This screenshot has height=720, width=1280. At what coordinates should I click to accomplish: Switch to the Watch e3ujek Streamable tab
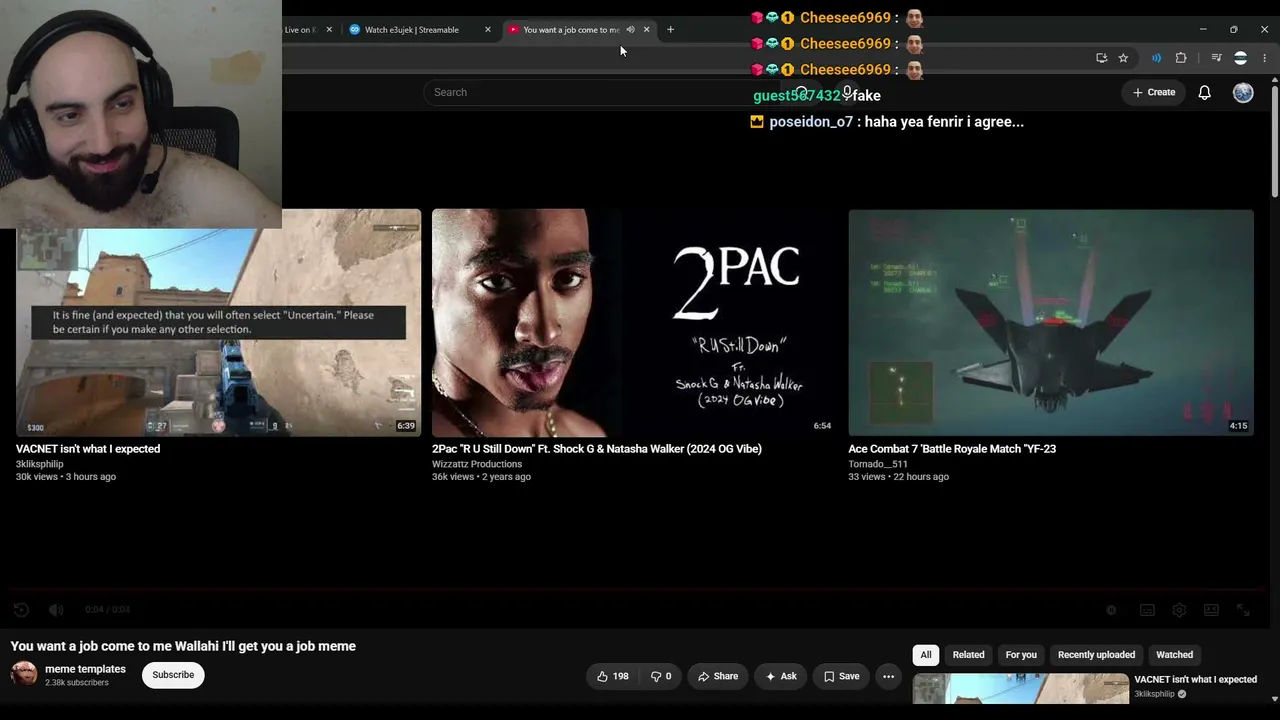click(412, 30)
